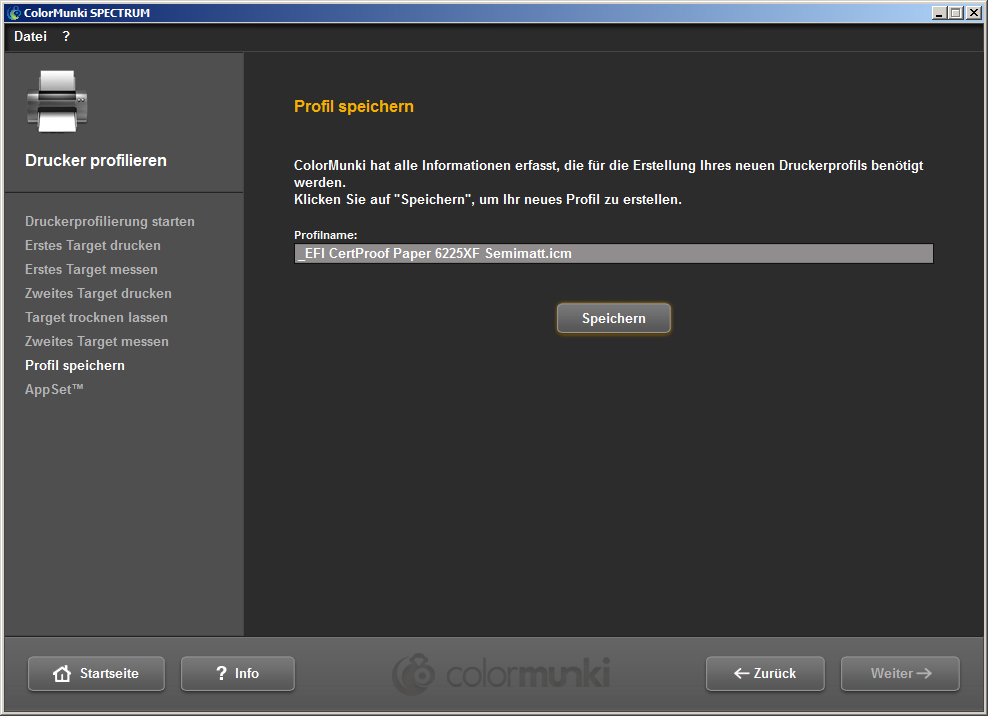Open the Info help button
The image size is (988, 716).
point(238,674)
